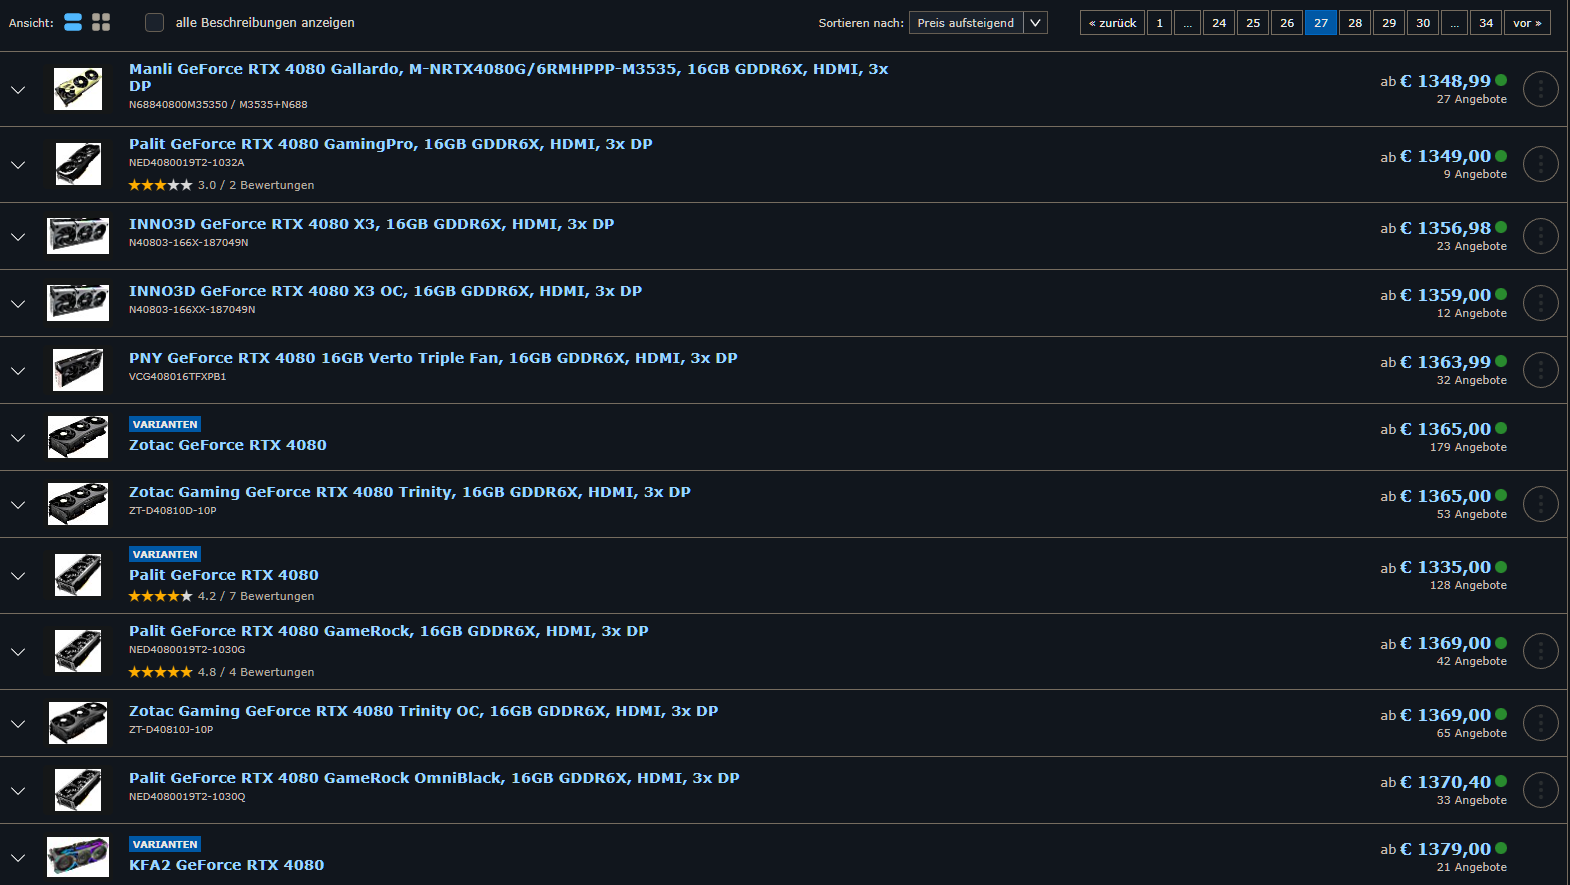This screenshot has width=1570, height=885.
Task: Click VARIANTEN badge above KFA2 GeForce RTX 4080
Action: click(x=165, y=844)
